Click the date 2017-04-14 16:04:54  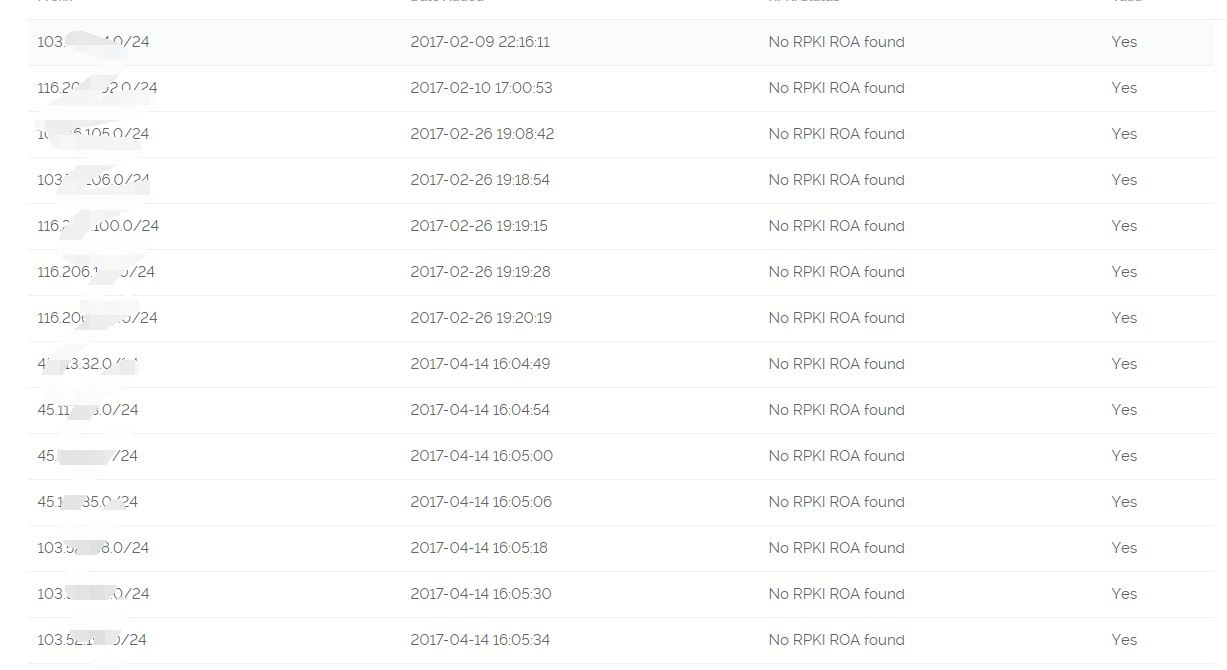click(x=480, y=410)
